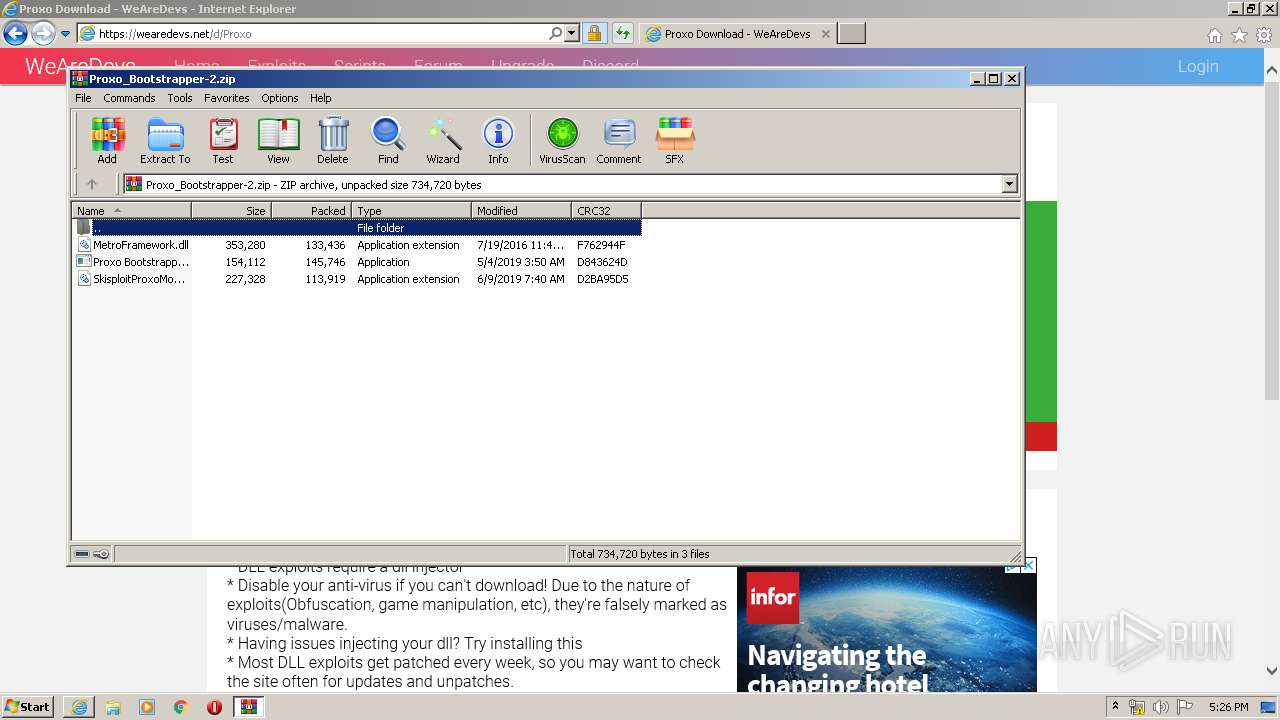Open the recent pages dropdown arrow
This screenshot has width=1280, height=720.
click(66, 34)
